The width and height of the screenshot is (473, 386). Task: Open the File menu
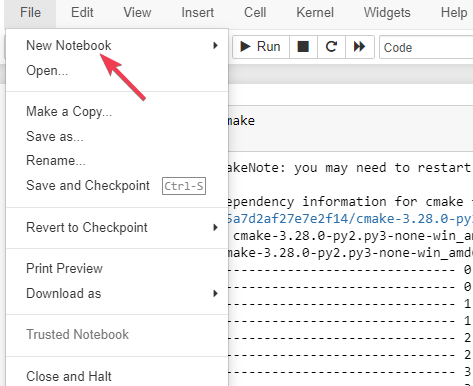pos(30,13)
